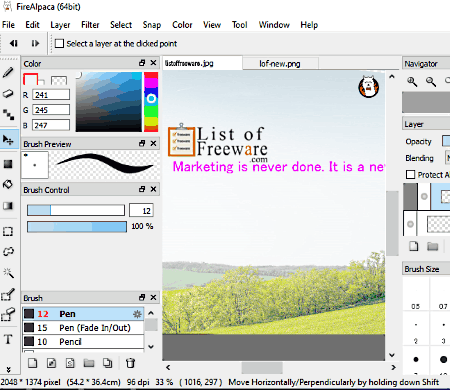Pick the Lasso select tool

(x=8, y=251)
